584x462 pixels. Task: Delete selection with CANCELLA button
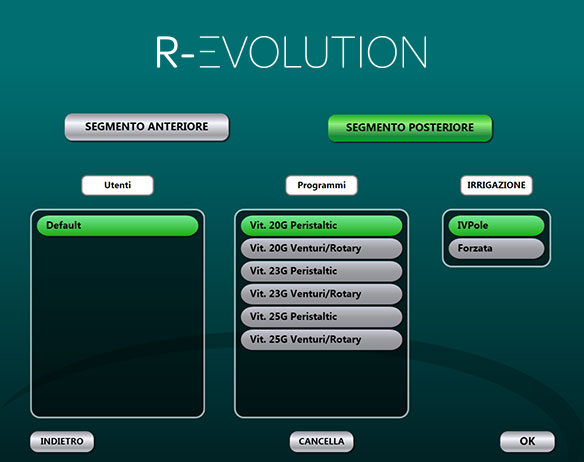[x=321, y=442]
